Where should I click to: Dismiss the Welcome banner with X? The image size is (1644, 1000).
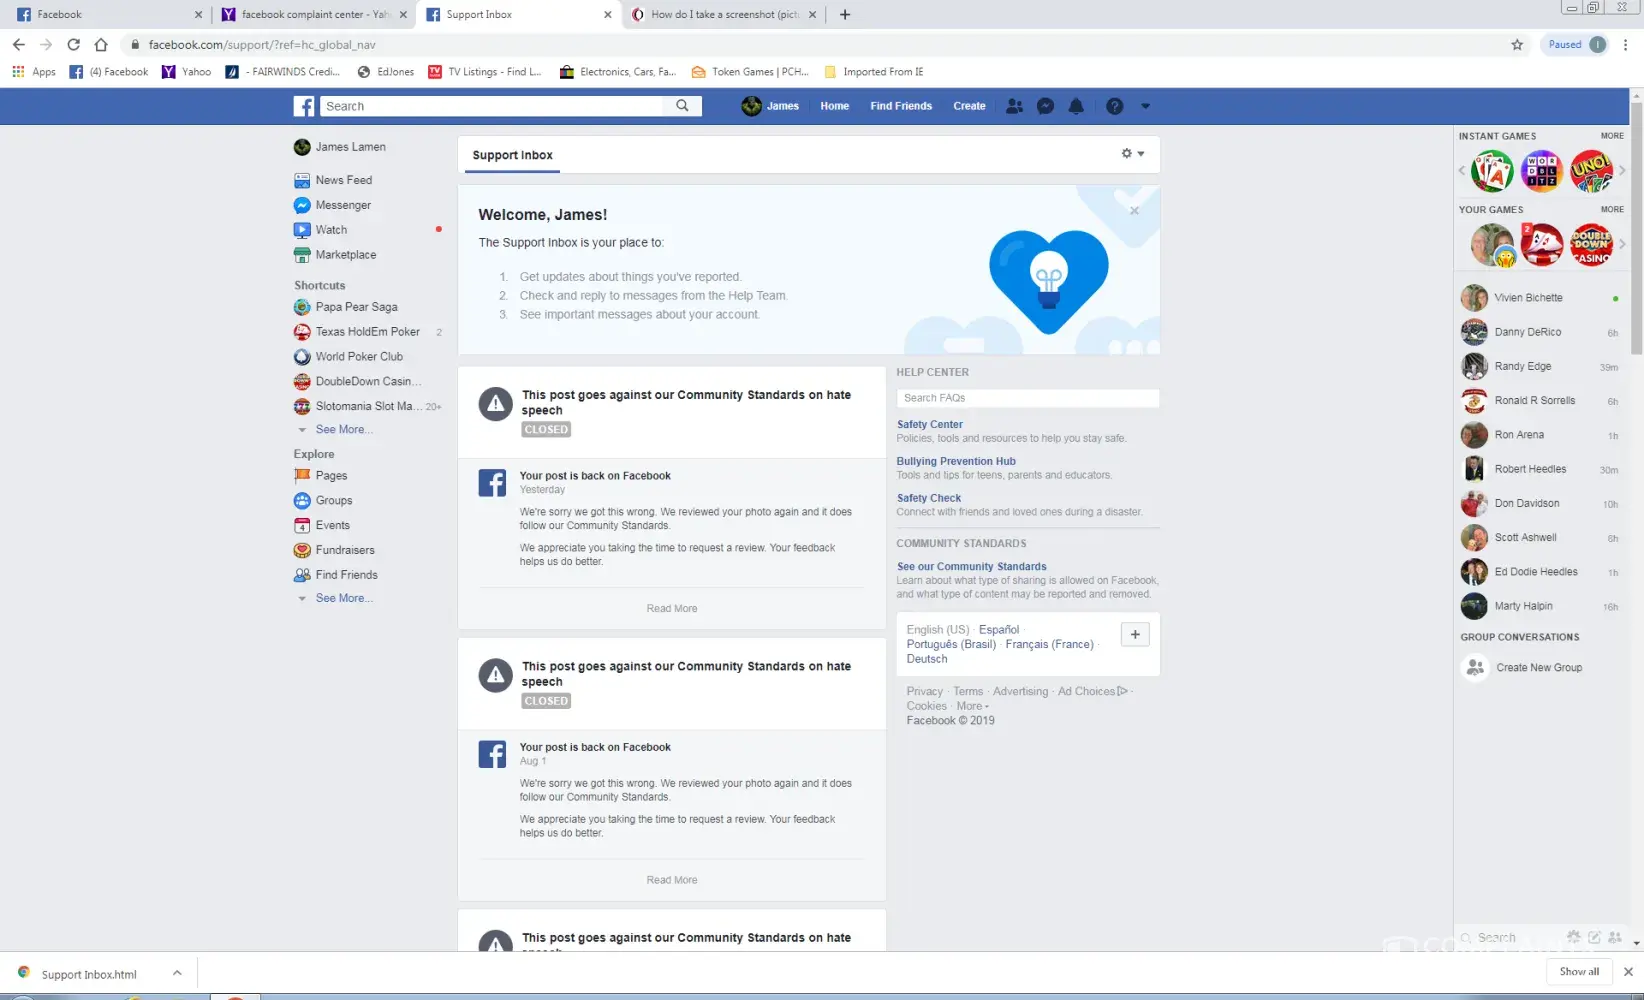1134,211
